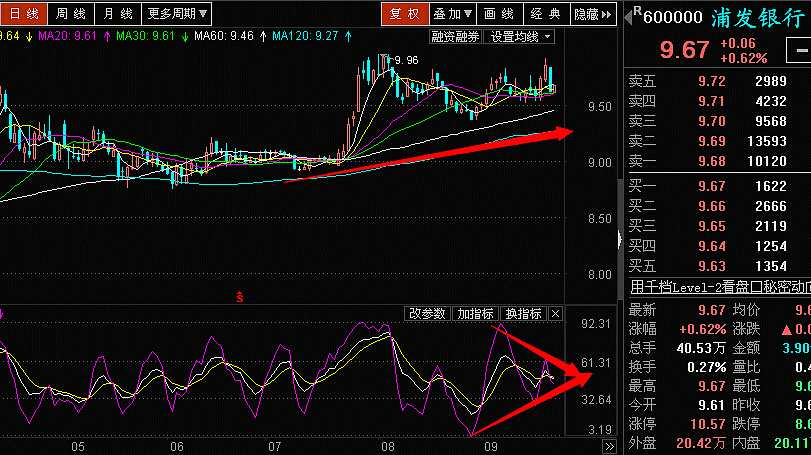Select the 卖四 9.71 order row

click(x=717, y=101)
